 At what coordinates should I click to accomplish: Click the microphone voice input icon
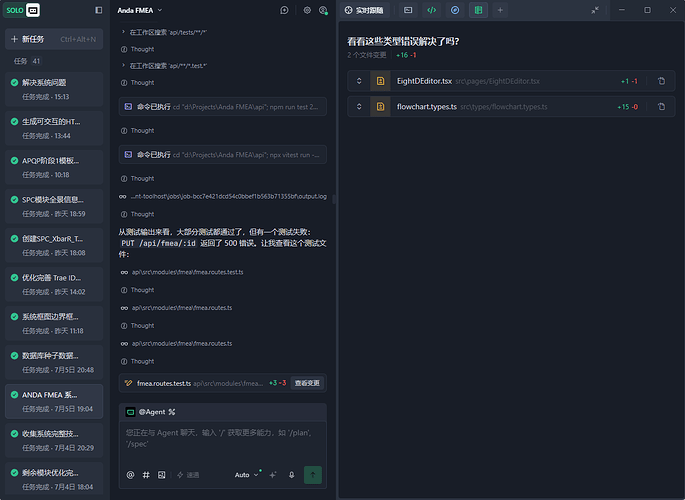coord(291,475)
